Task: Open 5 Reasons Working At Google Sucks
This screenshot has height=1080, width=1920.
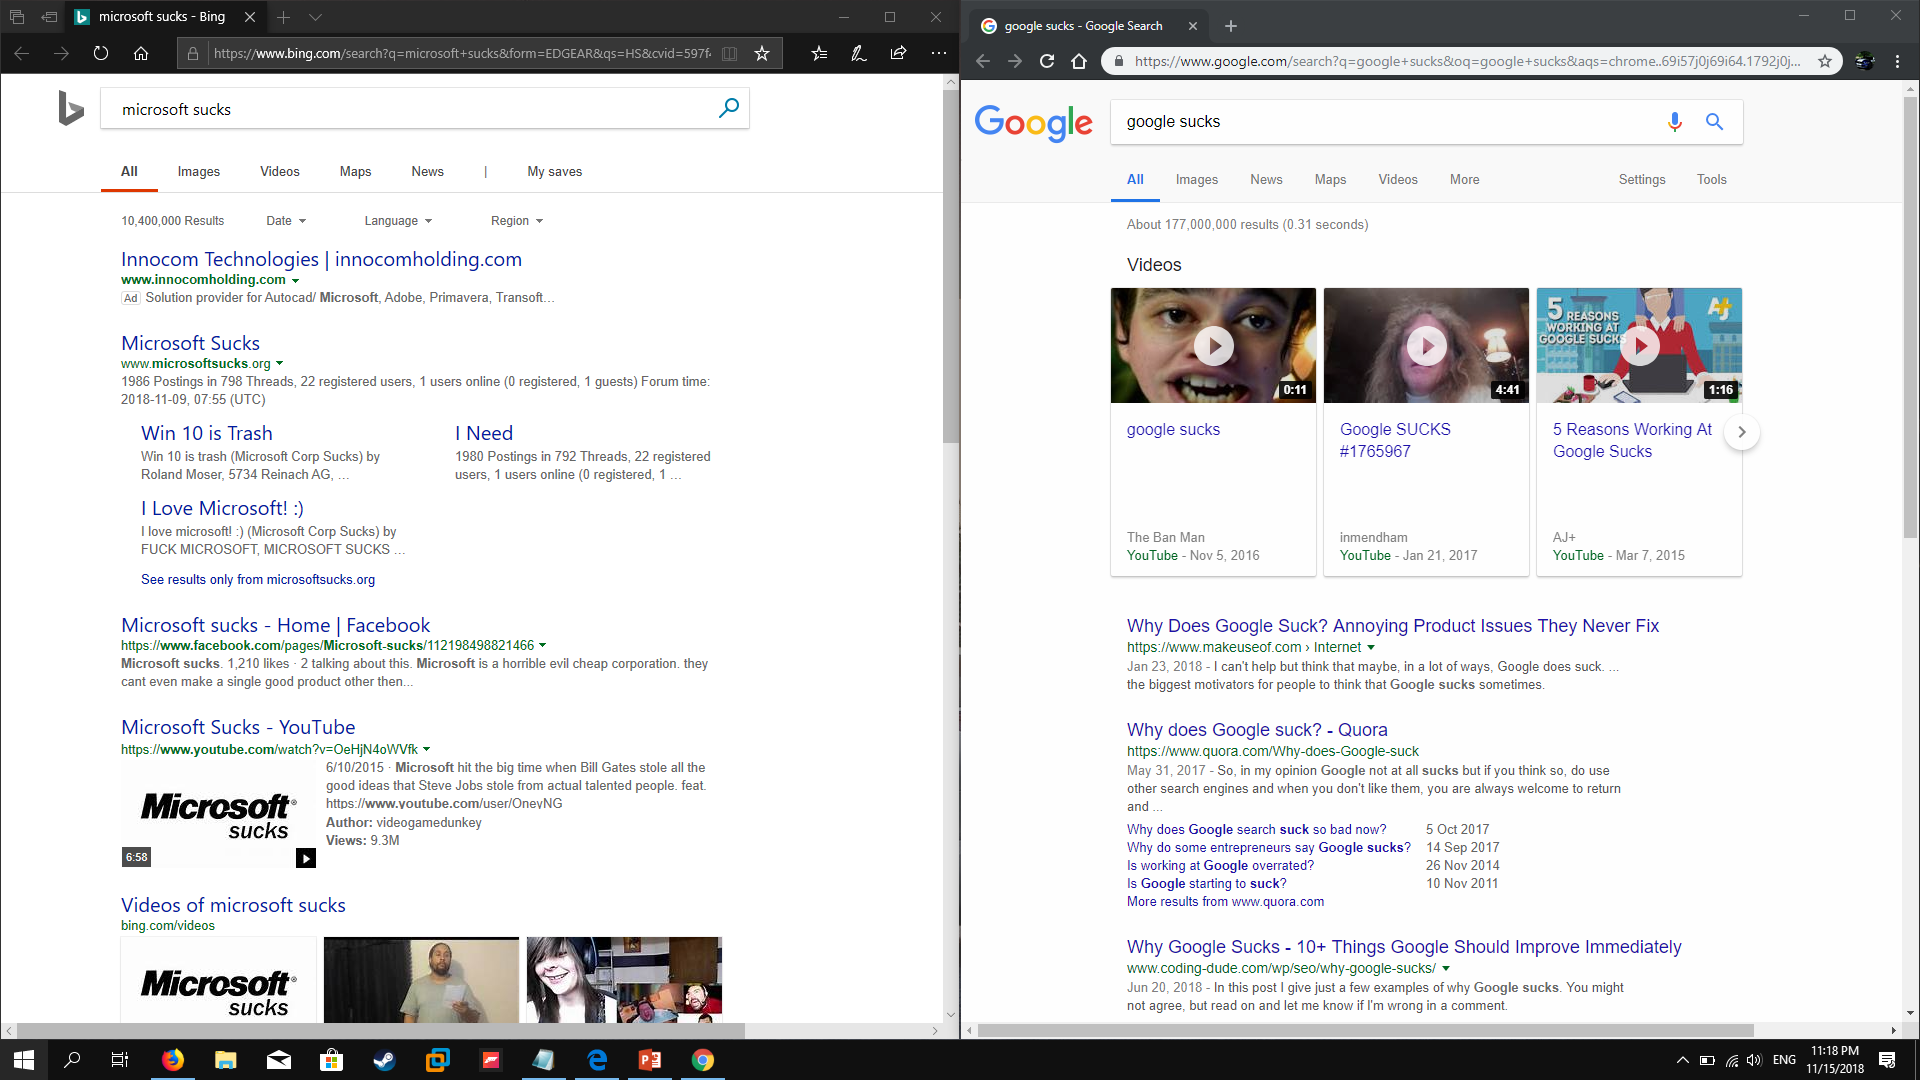Action: [x=1632, y=441]
